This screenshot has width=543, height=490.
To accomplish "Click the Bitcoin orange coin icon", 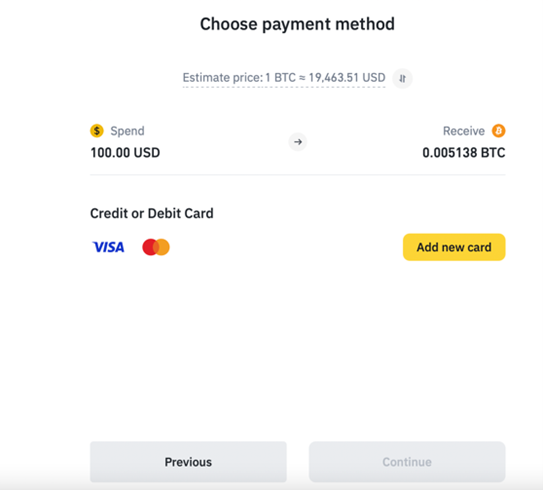I will [x=499, y=131].
